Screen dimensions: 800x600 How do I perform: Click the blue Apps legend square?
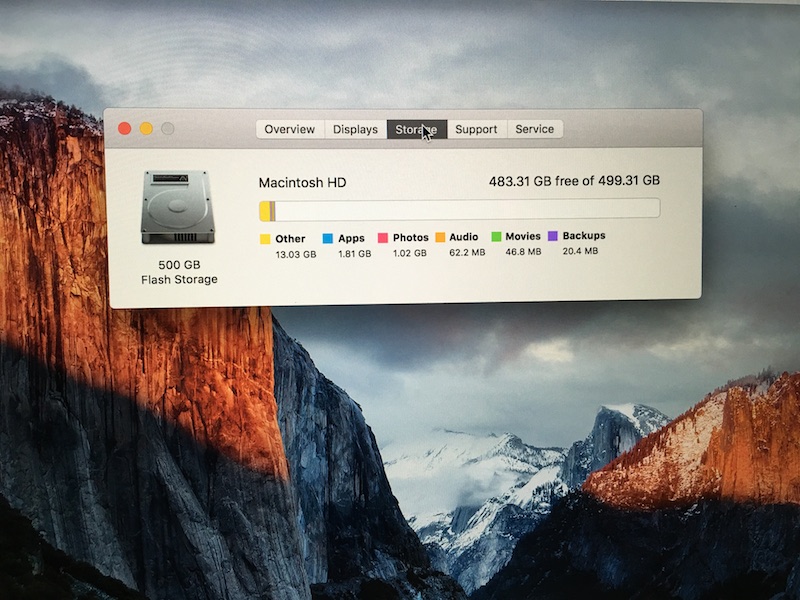(x=327, y=239)
